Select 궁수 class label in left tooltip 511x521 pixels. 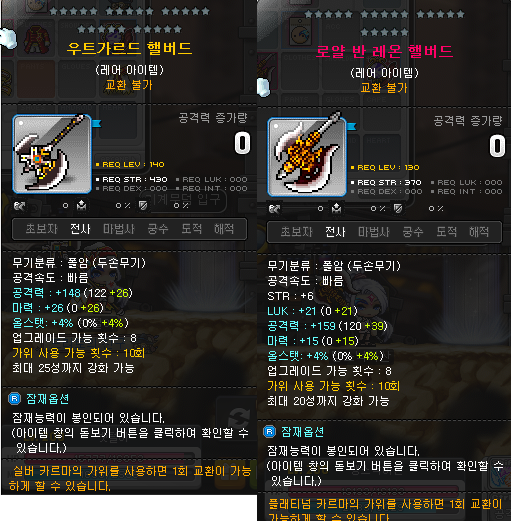coord(158,229)
